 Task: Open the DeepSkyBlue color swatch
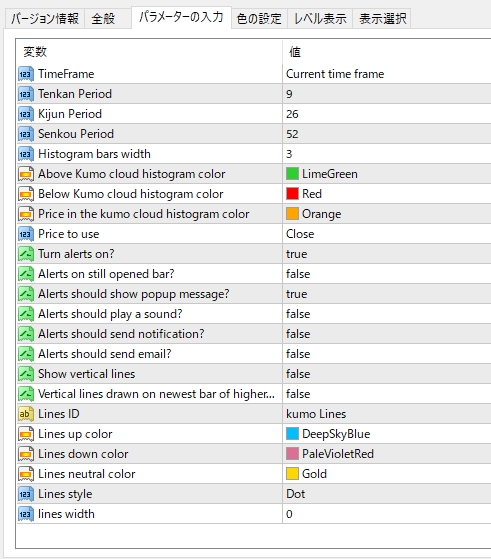[x=292, y=434]
